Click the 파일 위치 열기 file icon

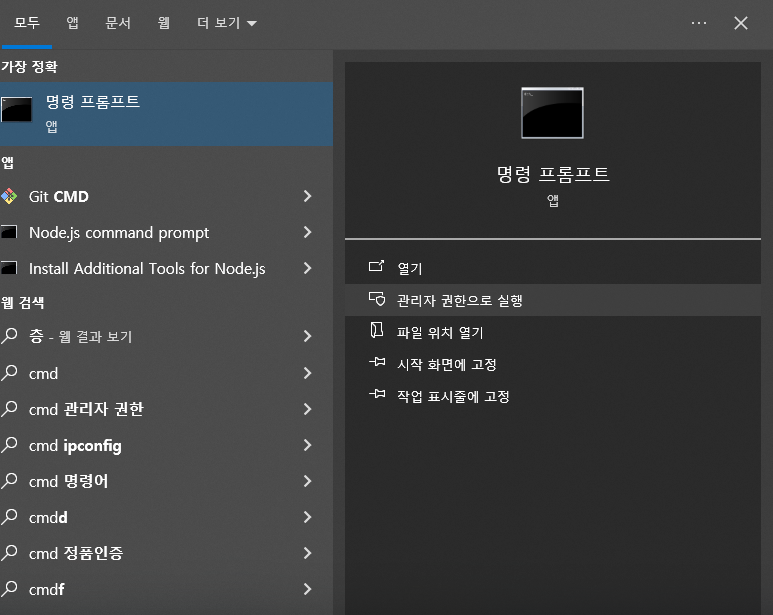click(x=377, y=330)
